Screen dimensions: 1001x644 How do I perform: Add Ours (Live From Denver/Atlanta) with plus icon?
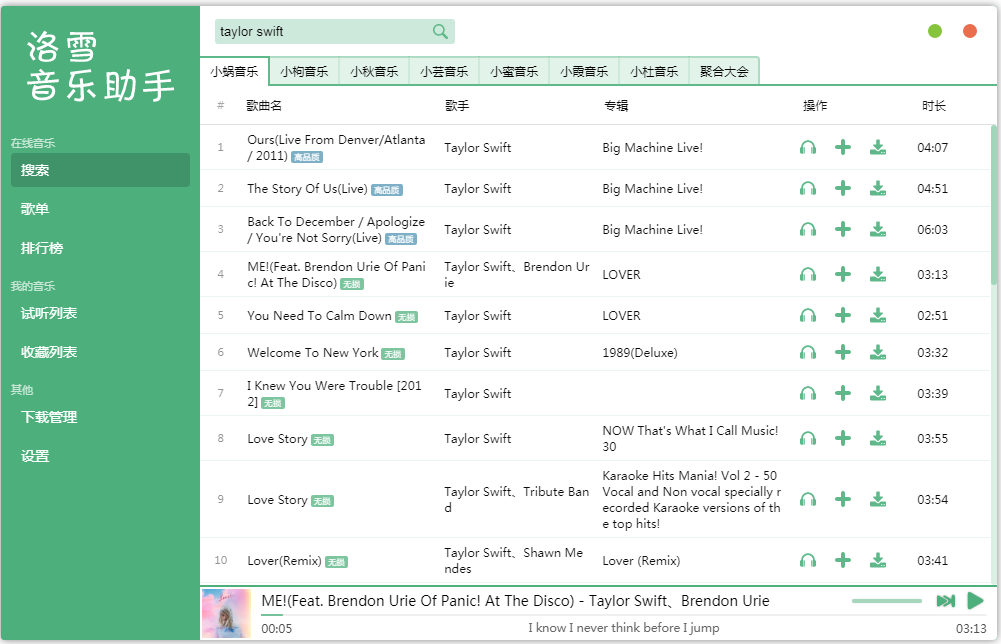click(843, 147)
